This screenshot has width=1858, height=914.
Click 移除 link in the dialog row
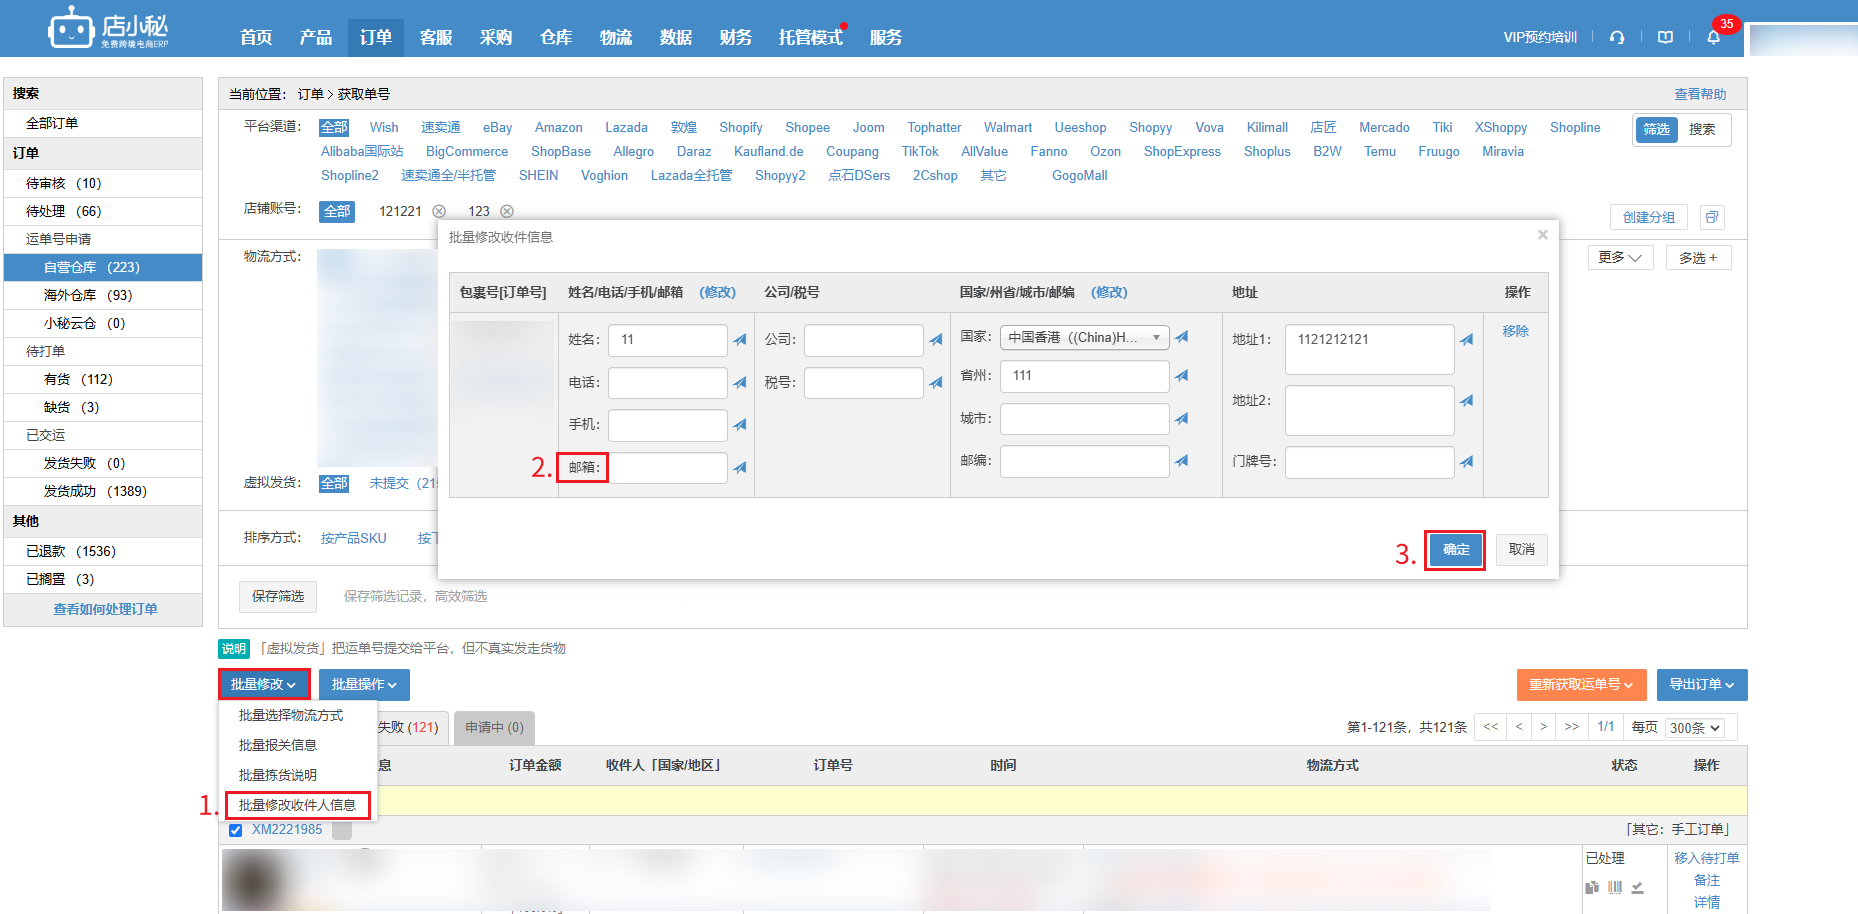coord(1515,331)
